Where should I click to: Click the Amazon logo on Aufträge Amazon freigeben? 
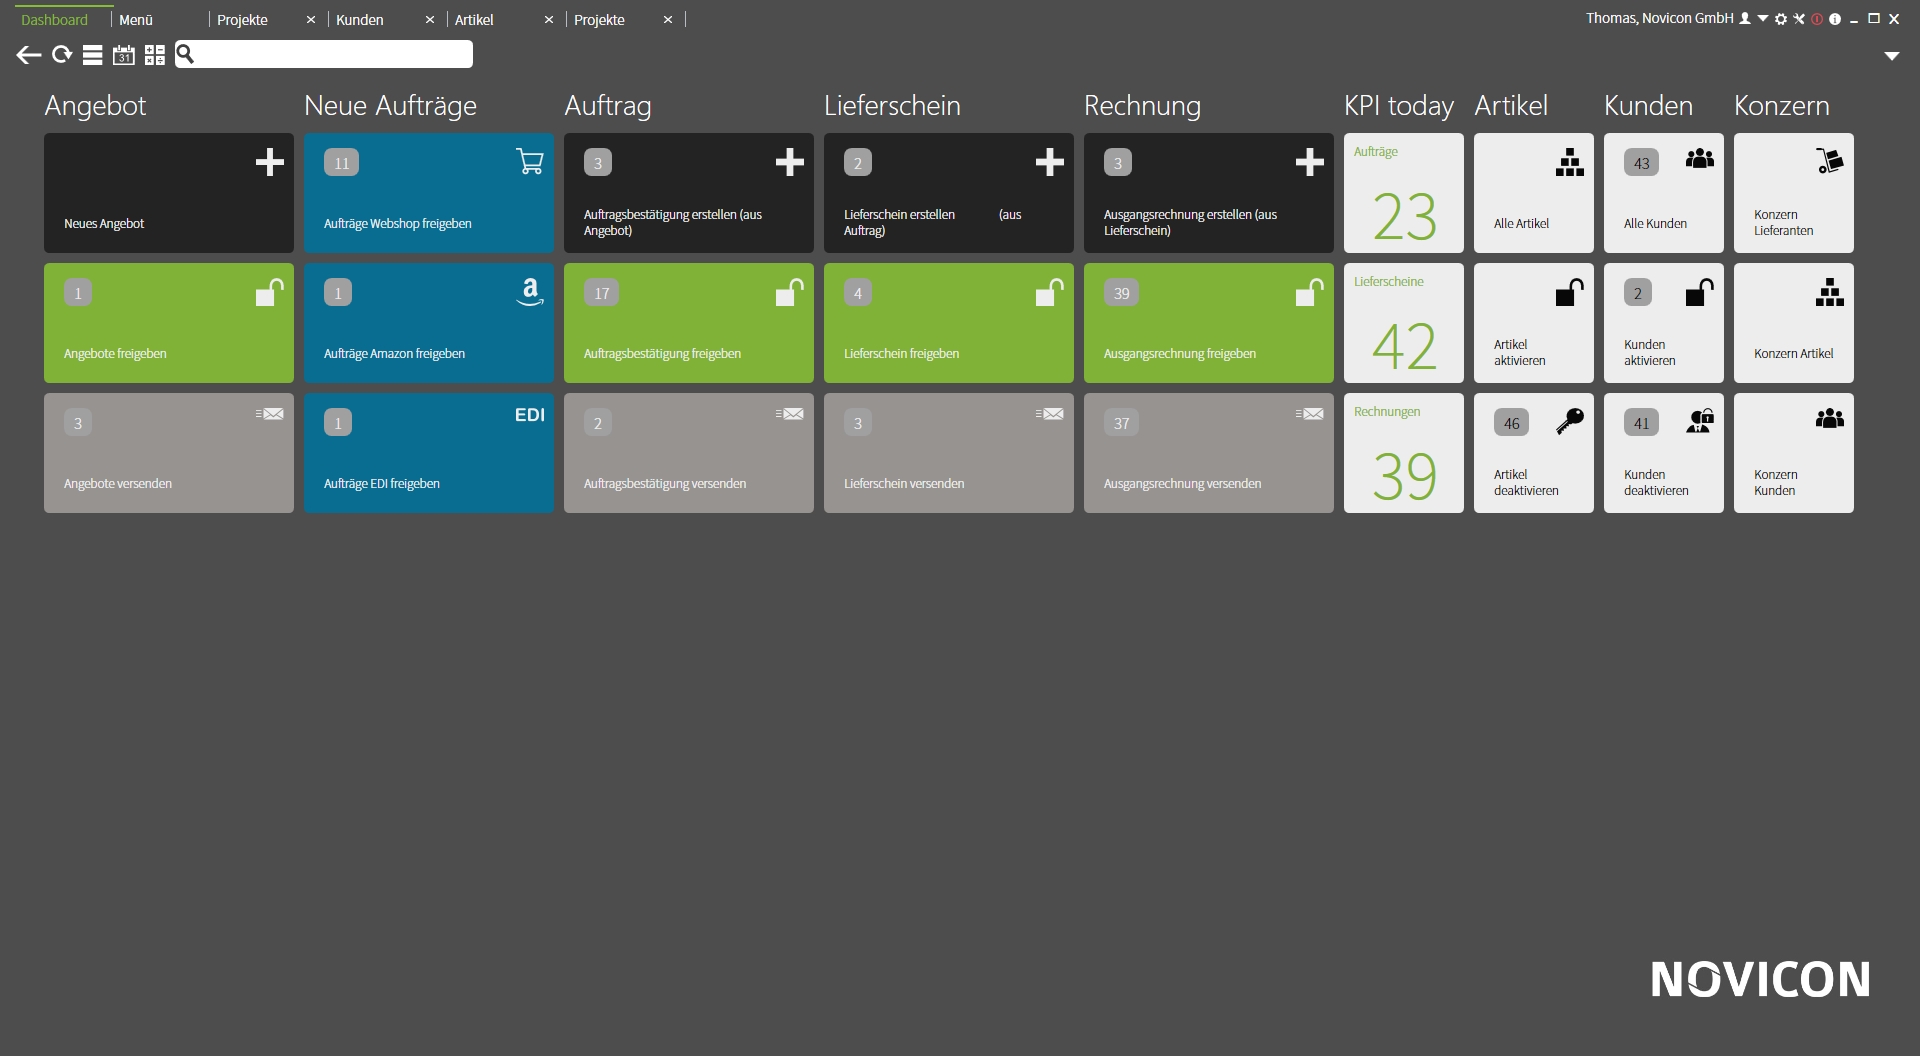(x=530, y=292)
